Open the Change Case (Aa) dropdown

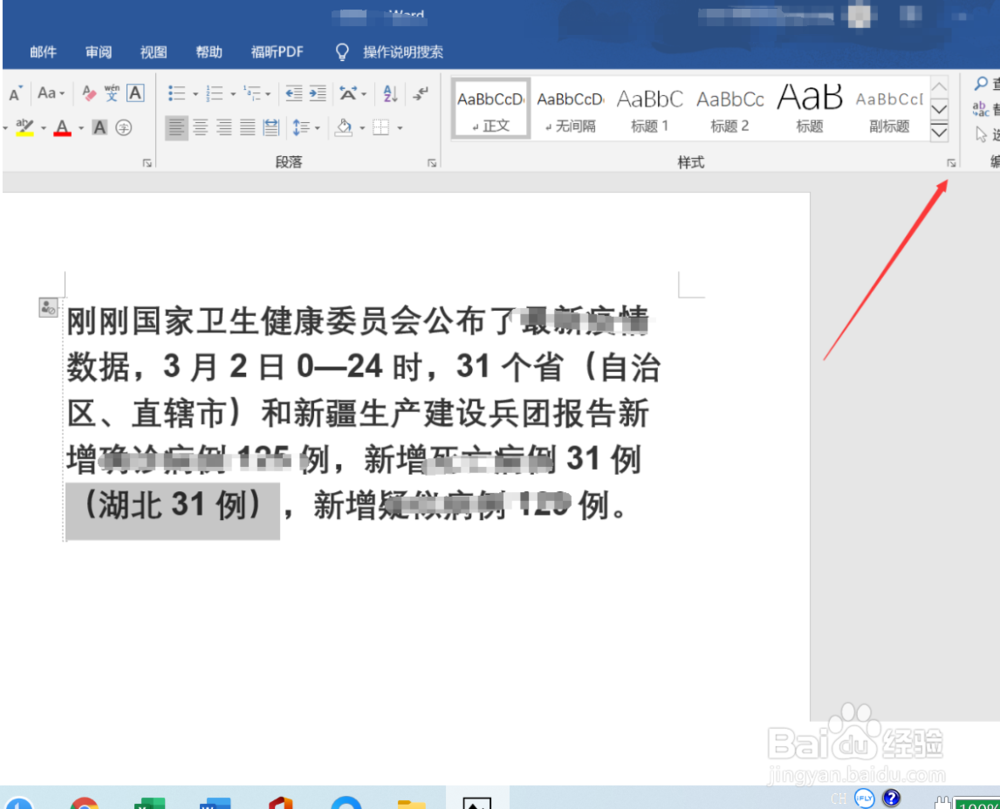pyautogui.click(x=50, y=93)
